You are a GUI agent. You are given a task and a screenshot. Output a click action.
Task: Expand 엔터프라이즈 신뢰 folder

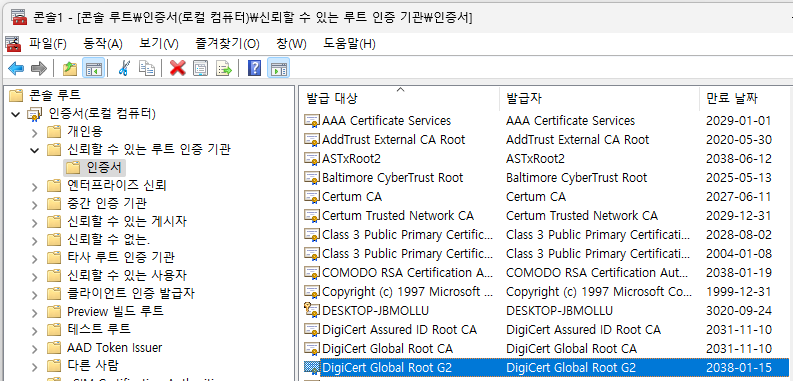click(34, 187)
